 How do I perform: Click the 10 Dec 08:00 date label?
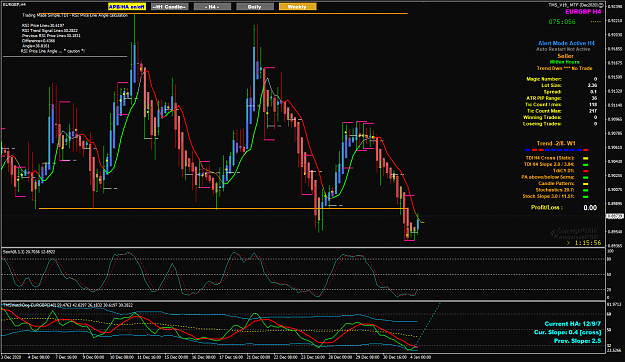click(122, 357)
